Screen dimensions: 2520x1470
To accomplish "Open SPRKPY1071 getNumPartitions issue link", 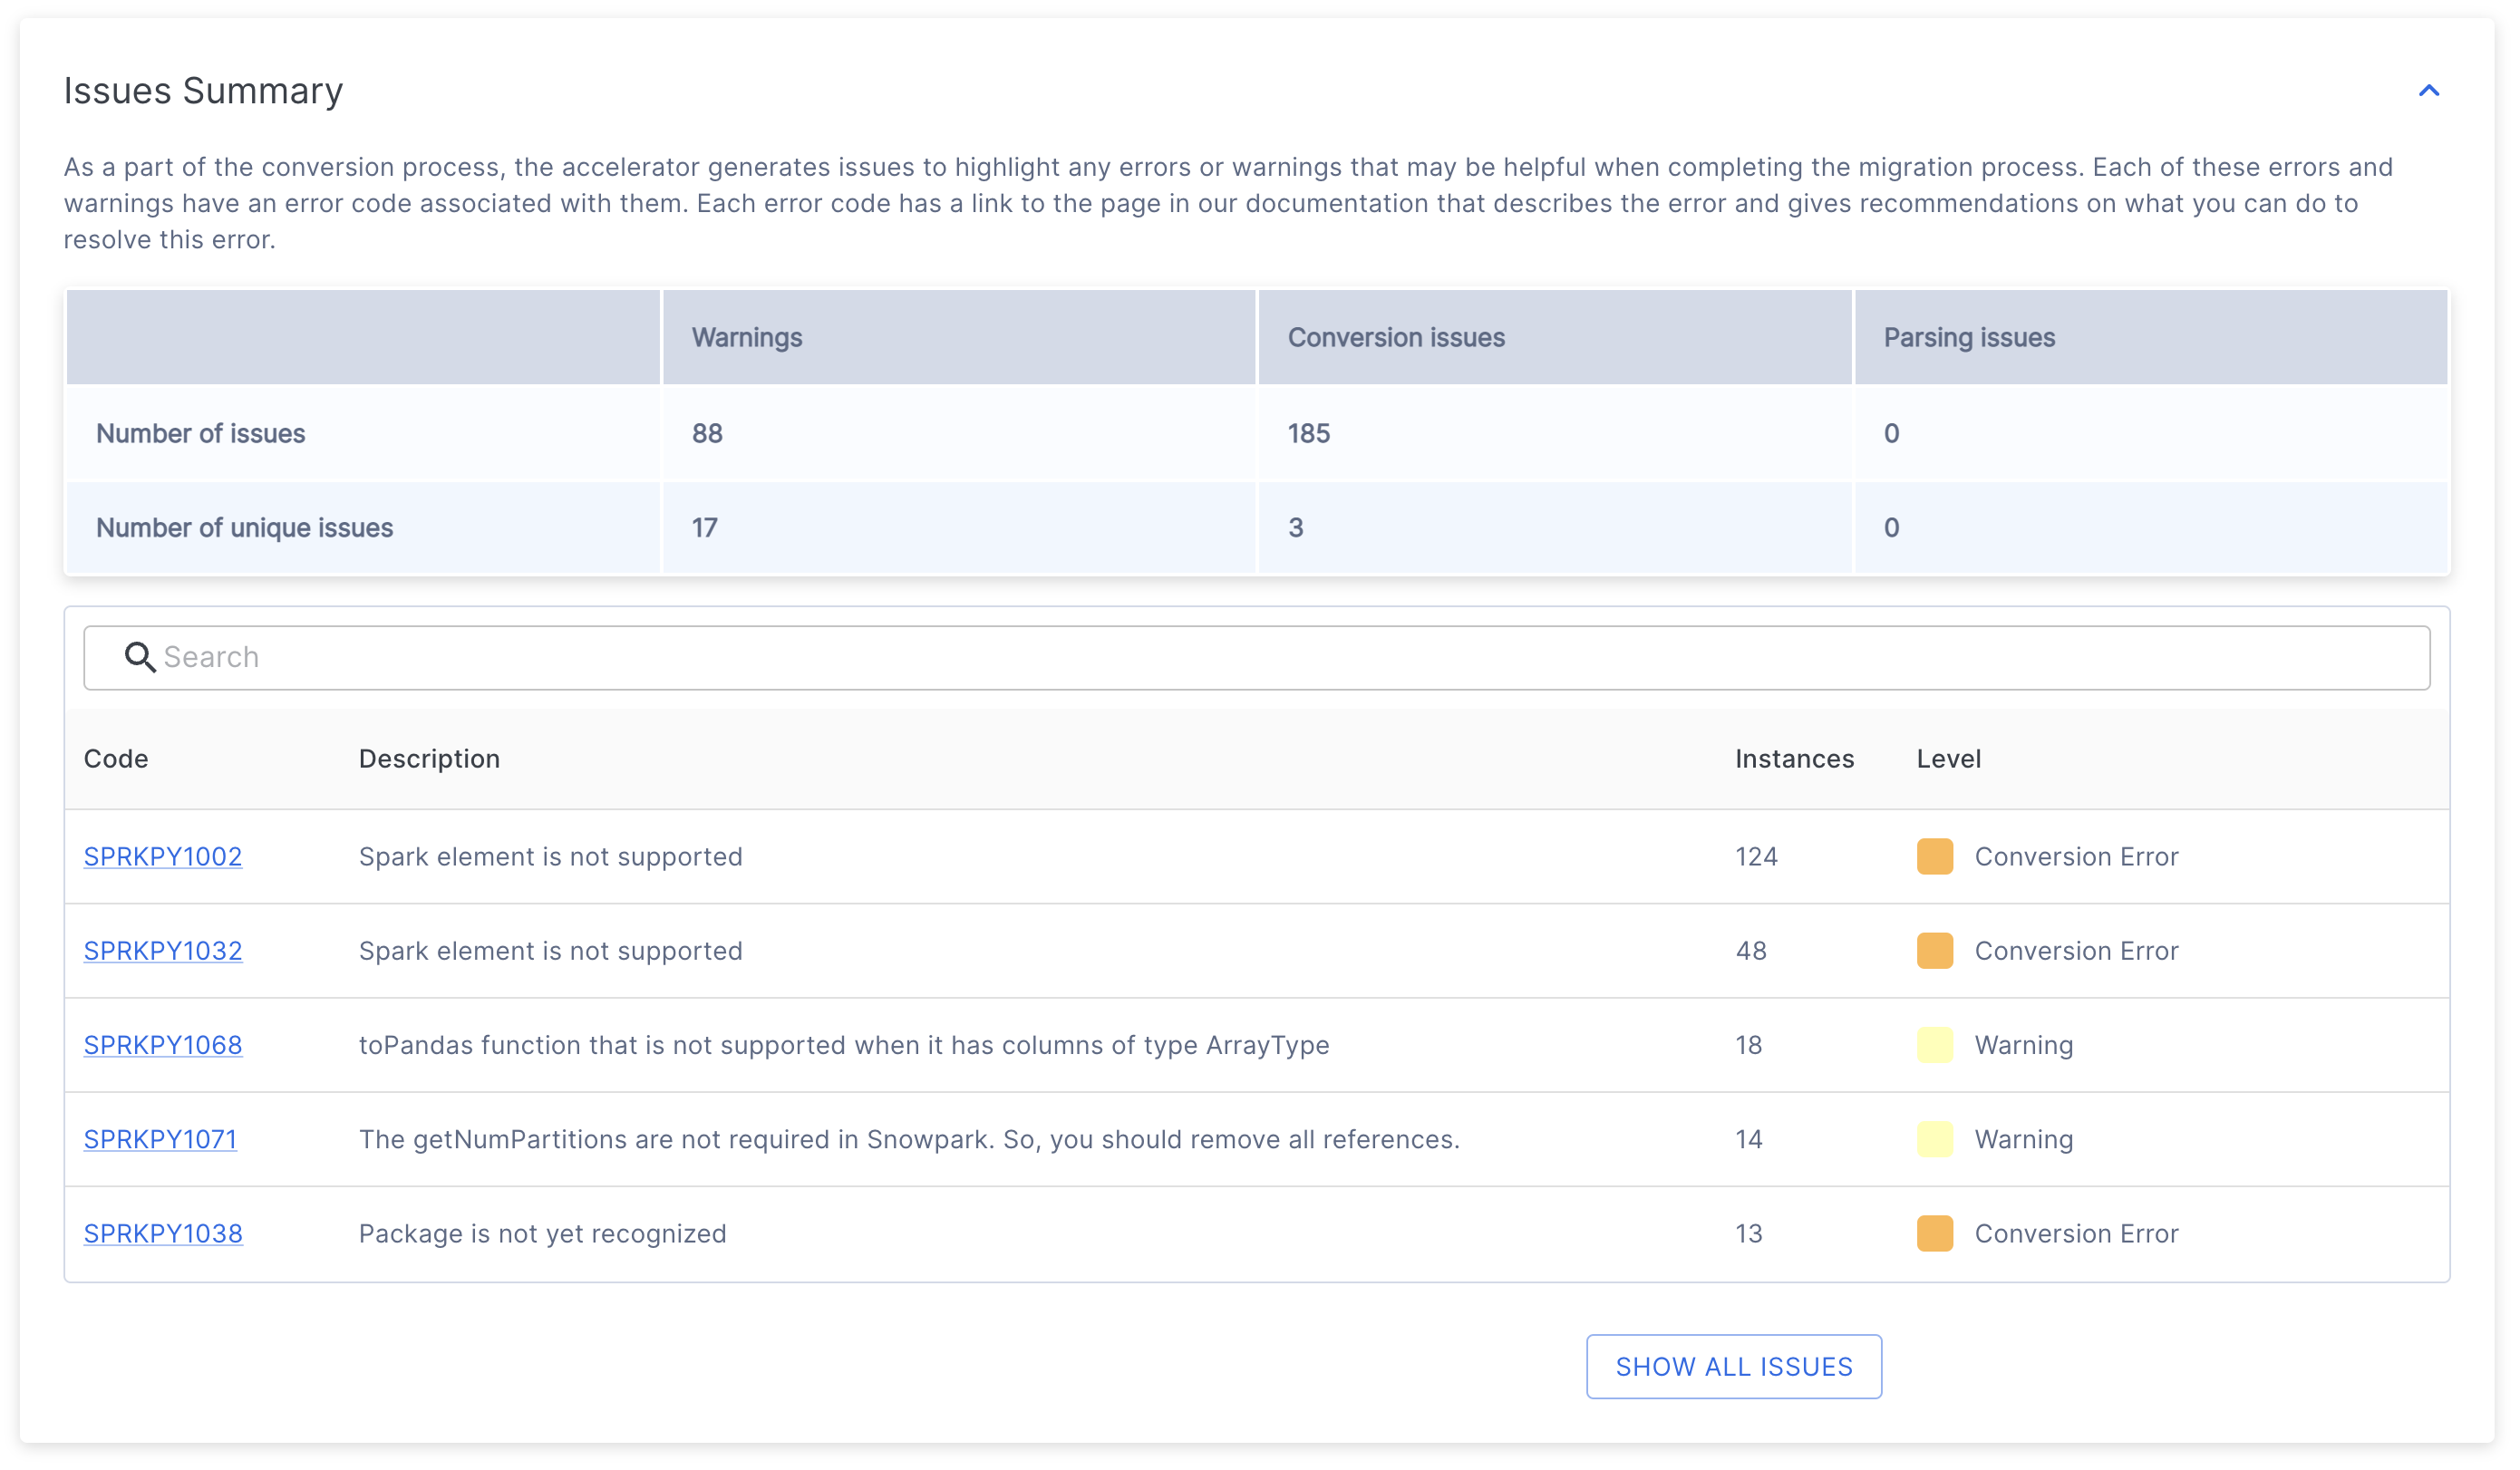I will (x=160, y=1138).
